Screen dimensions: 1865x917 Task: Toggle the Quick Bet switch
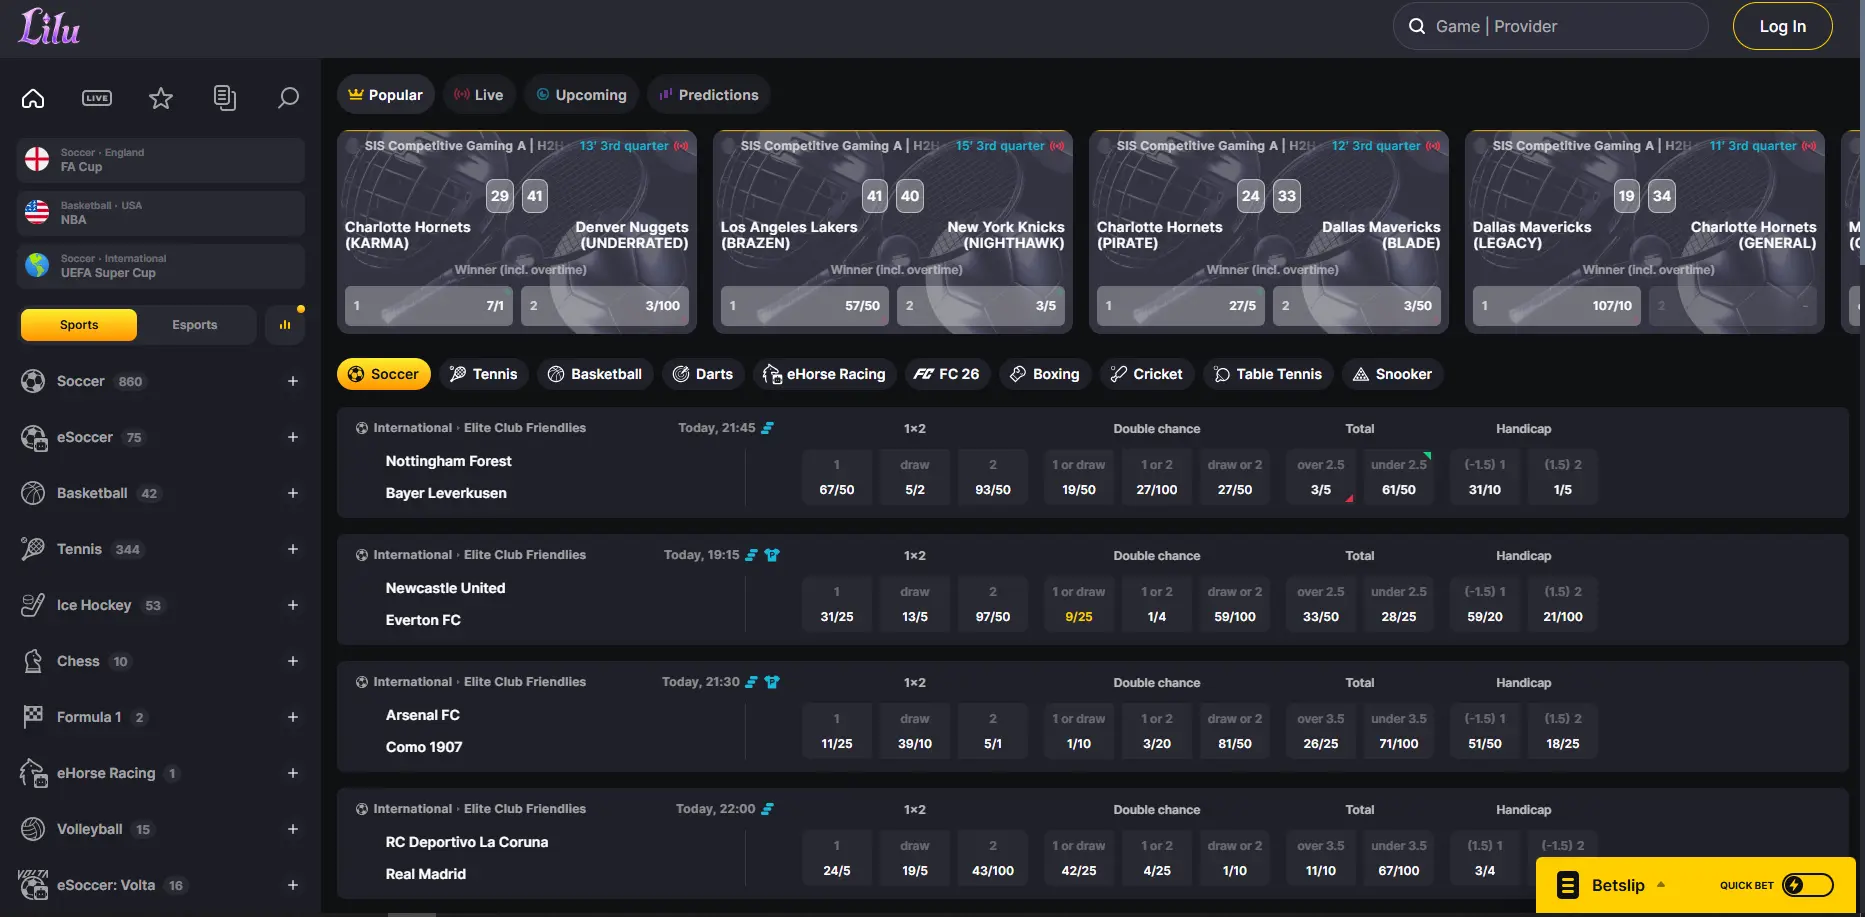[1808, 885]
